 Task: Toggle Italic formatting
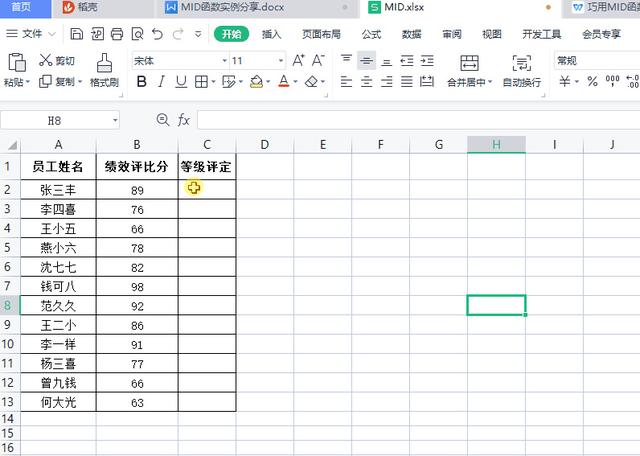point(161,82)
